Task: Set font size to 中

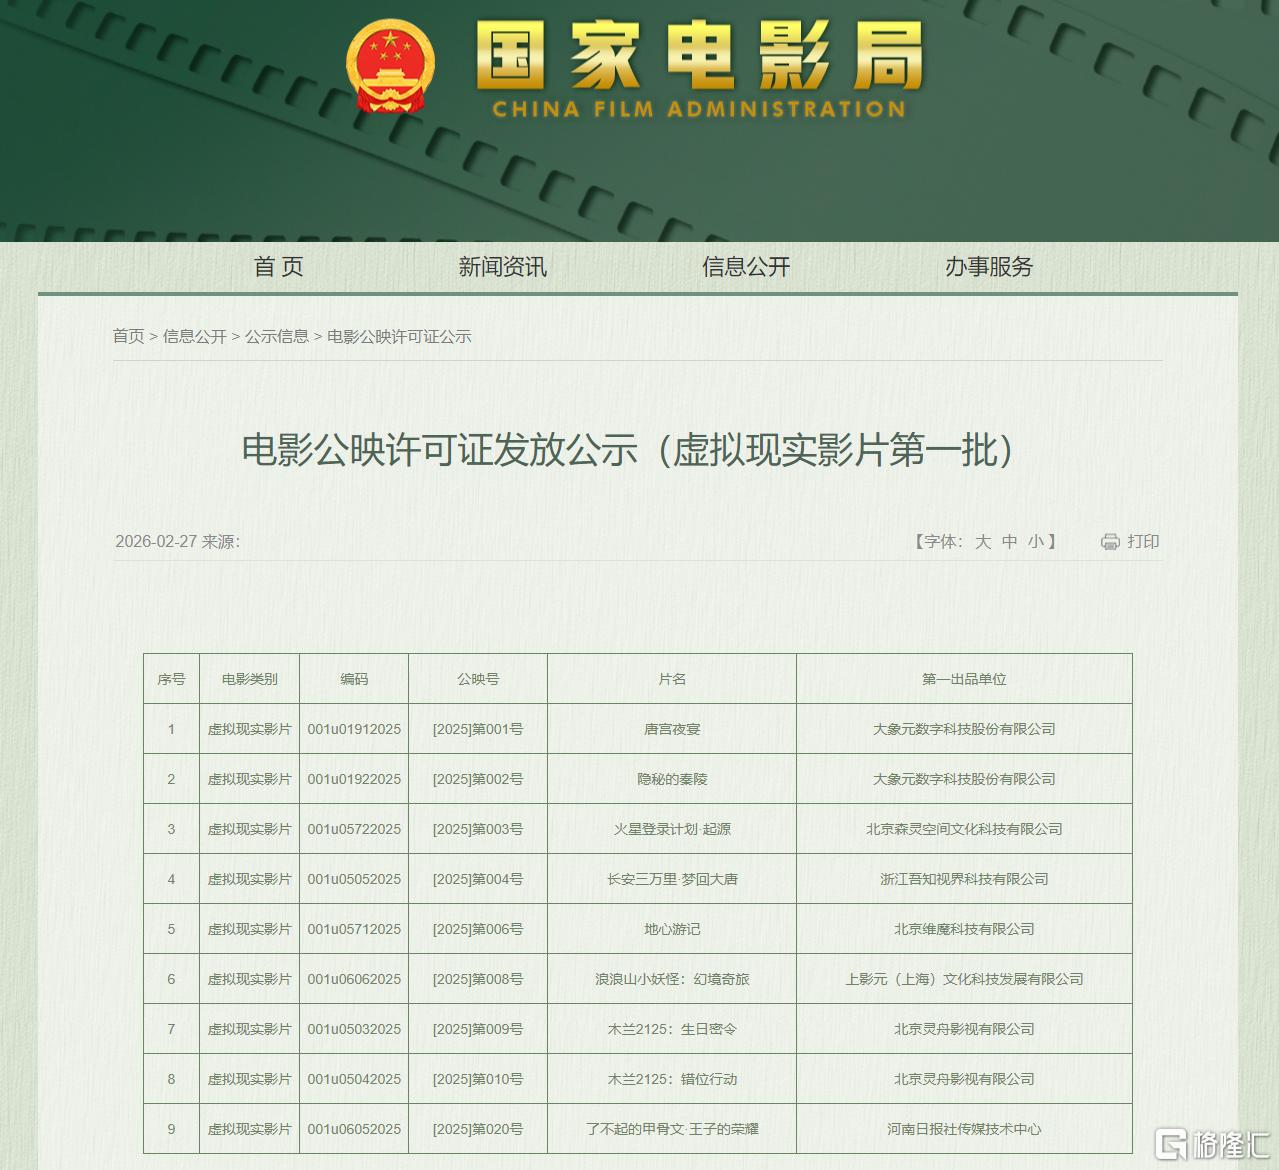Action: coord(1009,541)
